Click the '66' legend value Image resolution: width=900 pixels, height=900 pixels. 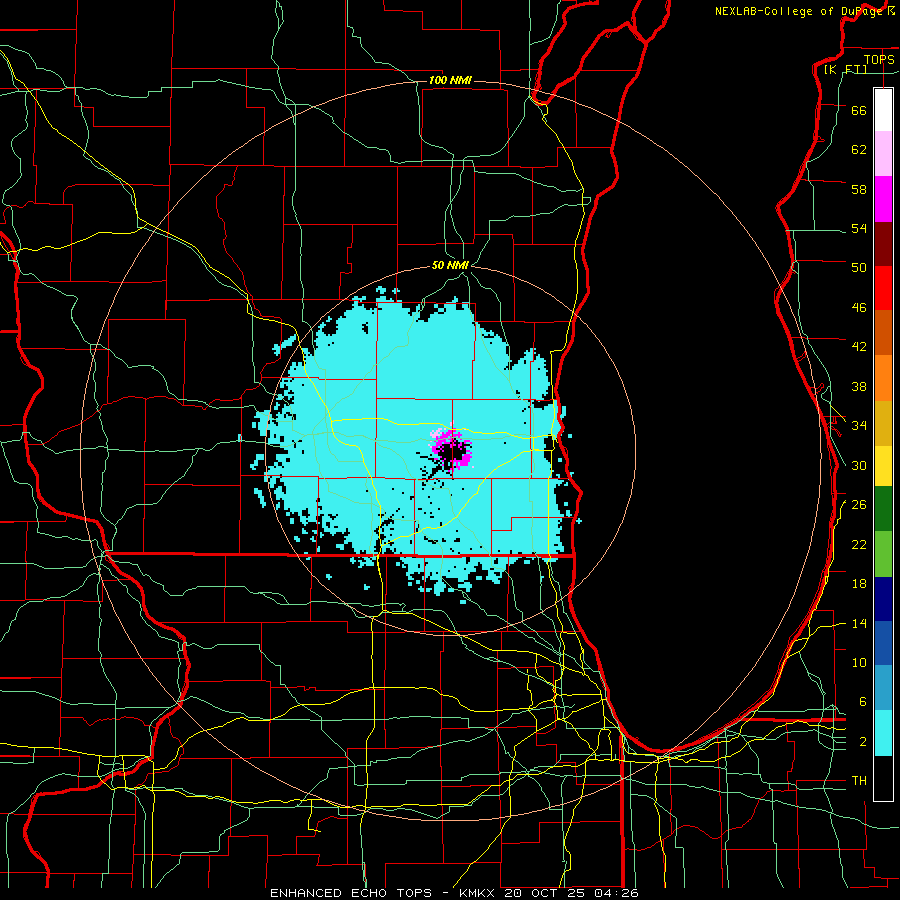click(859, 110)
